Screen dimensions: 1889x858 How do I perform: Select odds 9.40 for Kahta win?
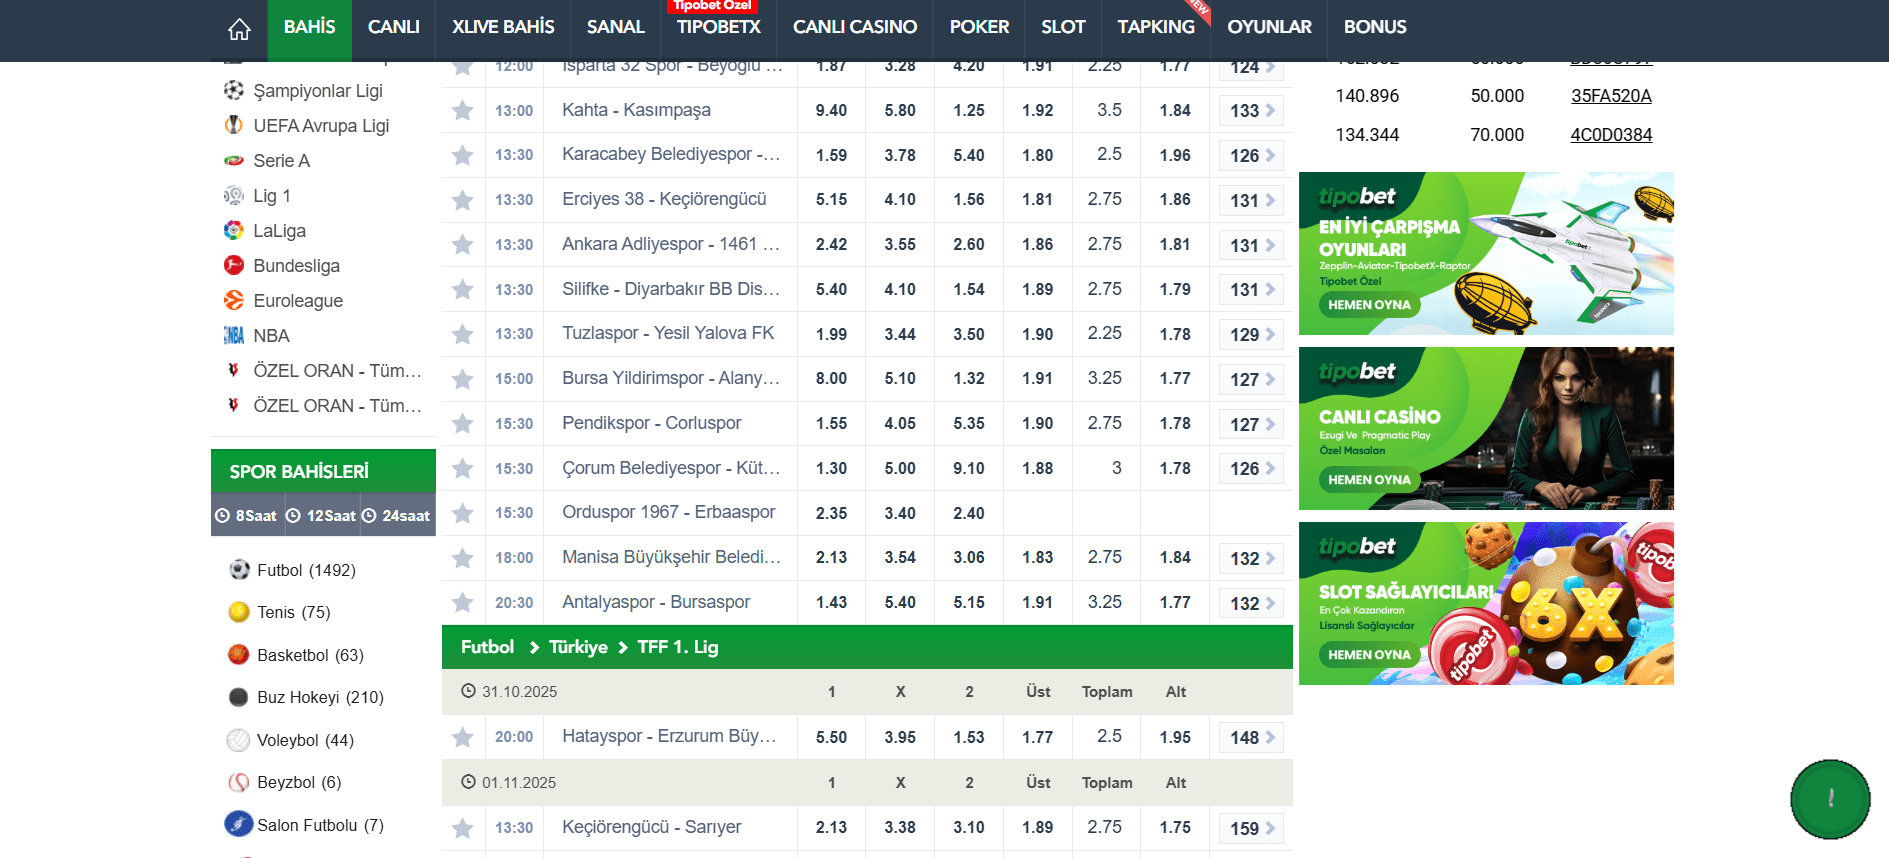click(831, 111)
